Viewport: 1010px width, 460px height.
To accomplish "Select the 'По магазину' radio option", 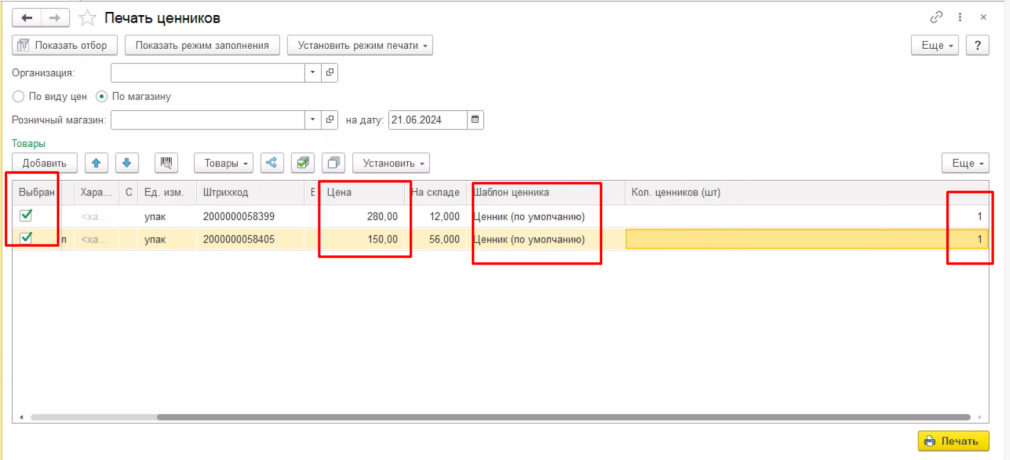I will [x=101, y=97].
